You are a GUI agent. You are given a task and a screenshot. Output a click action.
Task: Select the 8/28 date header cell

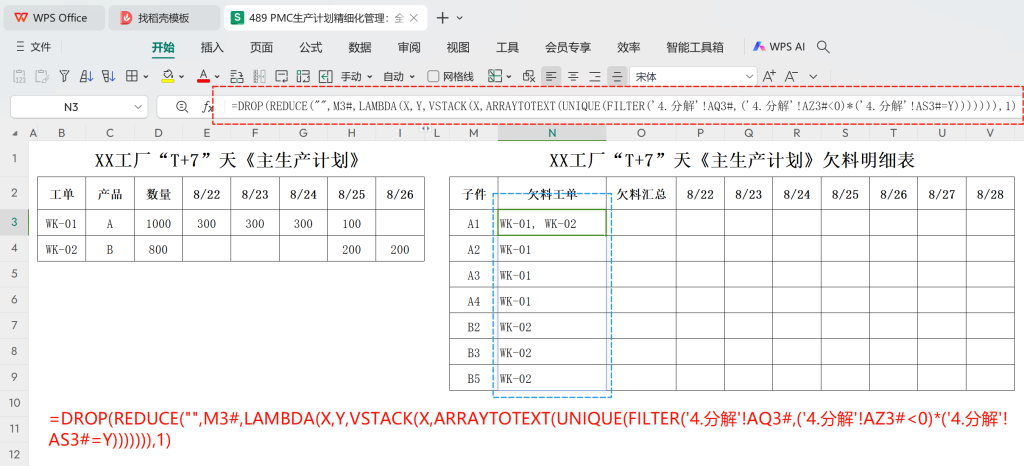990,193
